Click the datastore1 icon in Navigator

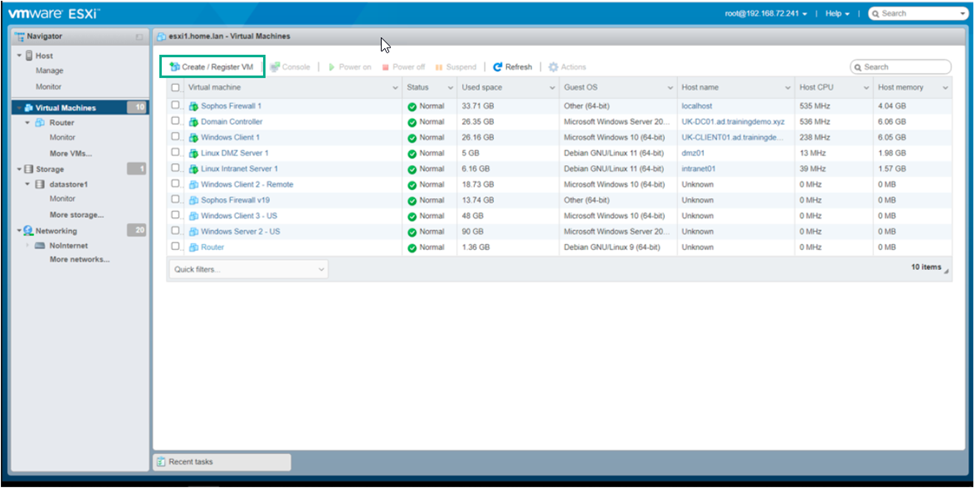pyautogui.click(x=40, y=184)
